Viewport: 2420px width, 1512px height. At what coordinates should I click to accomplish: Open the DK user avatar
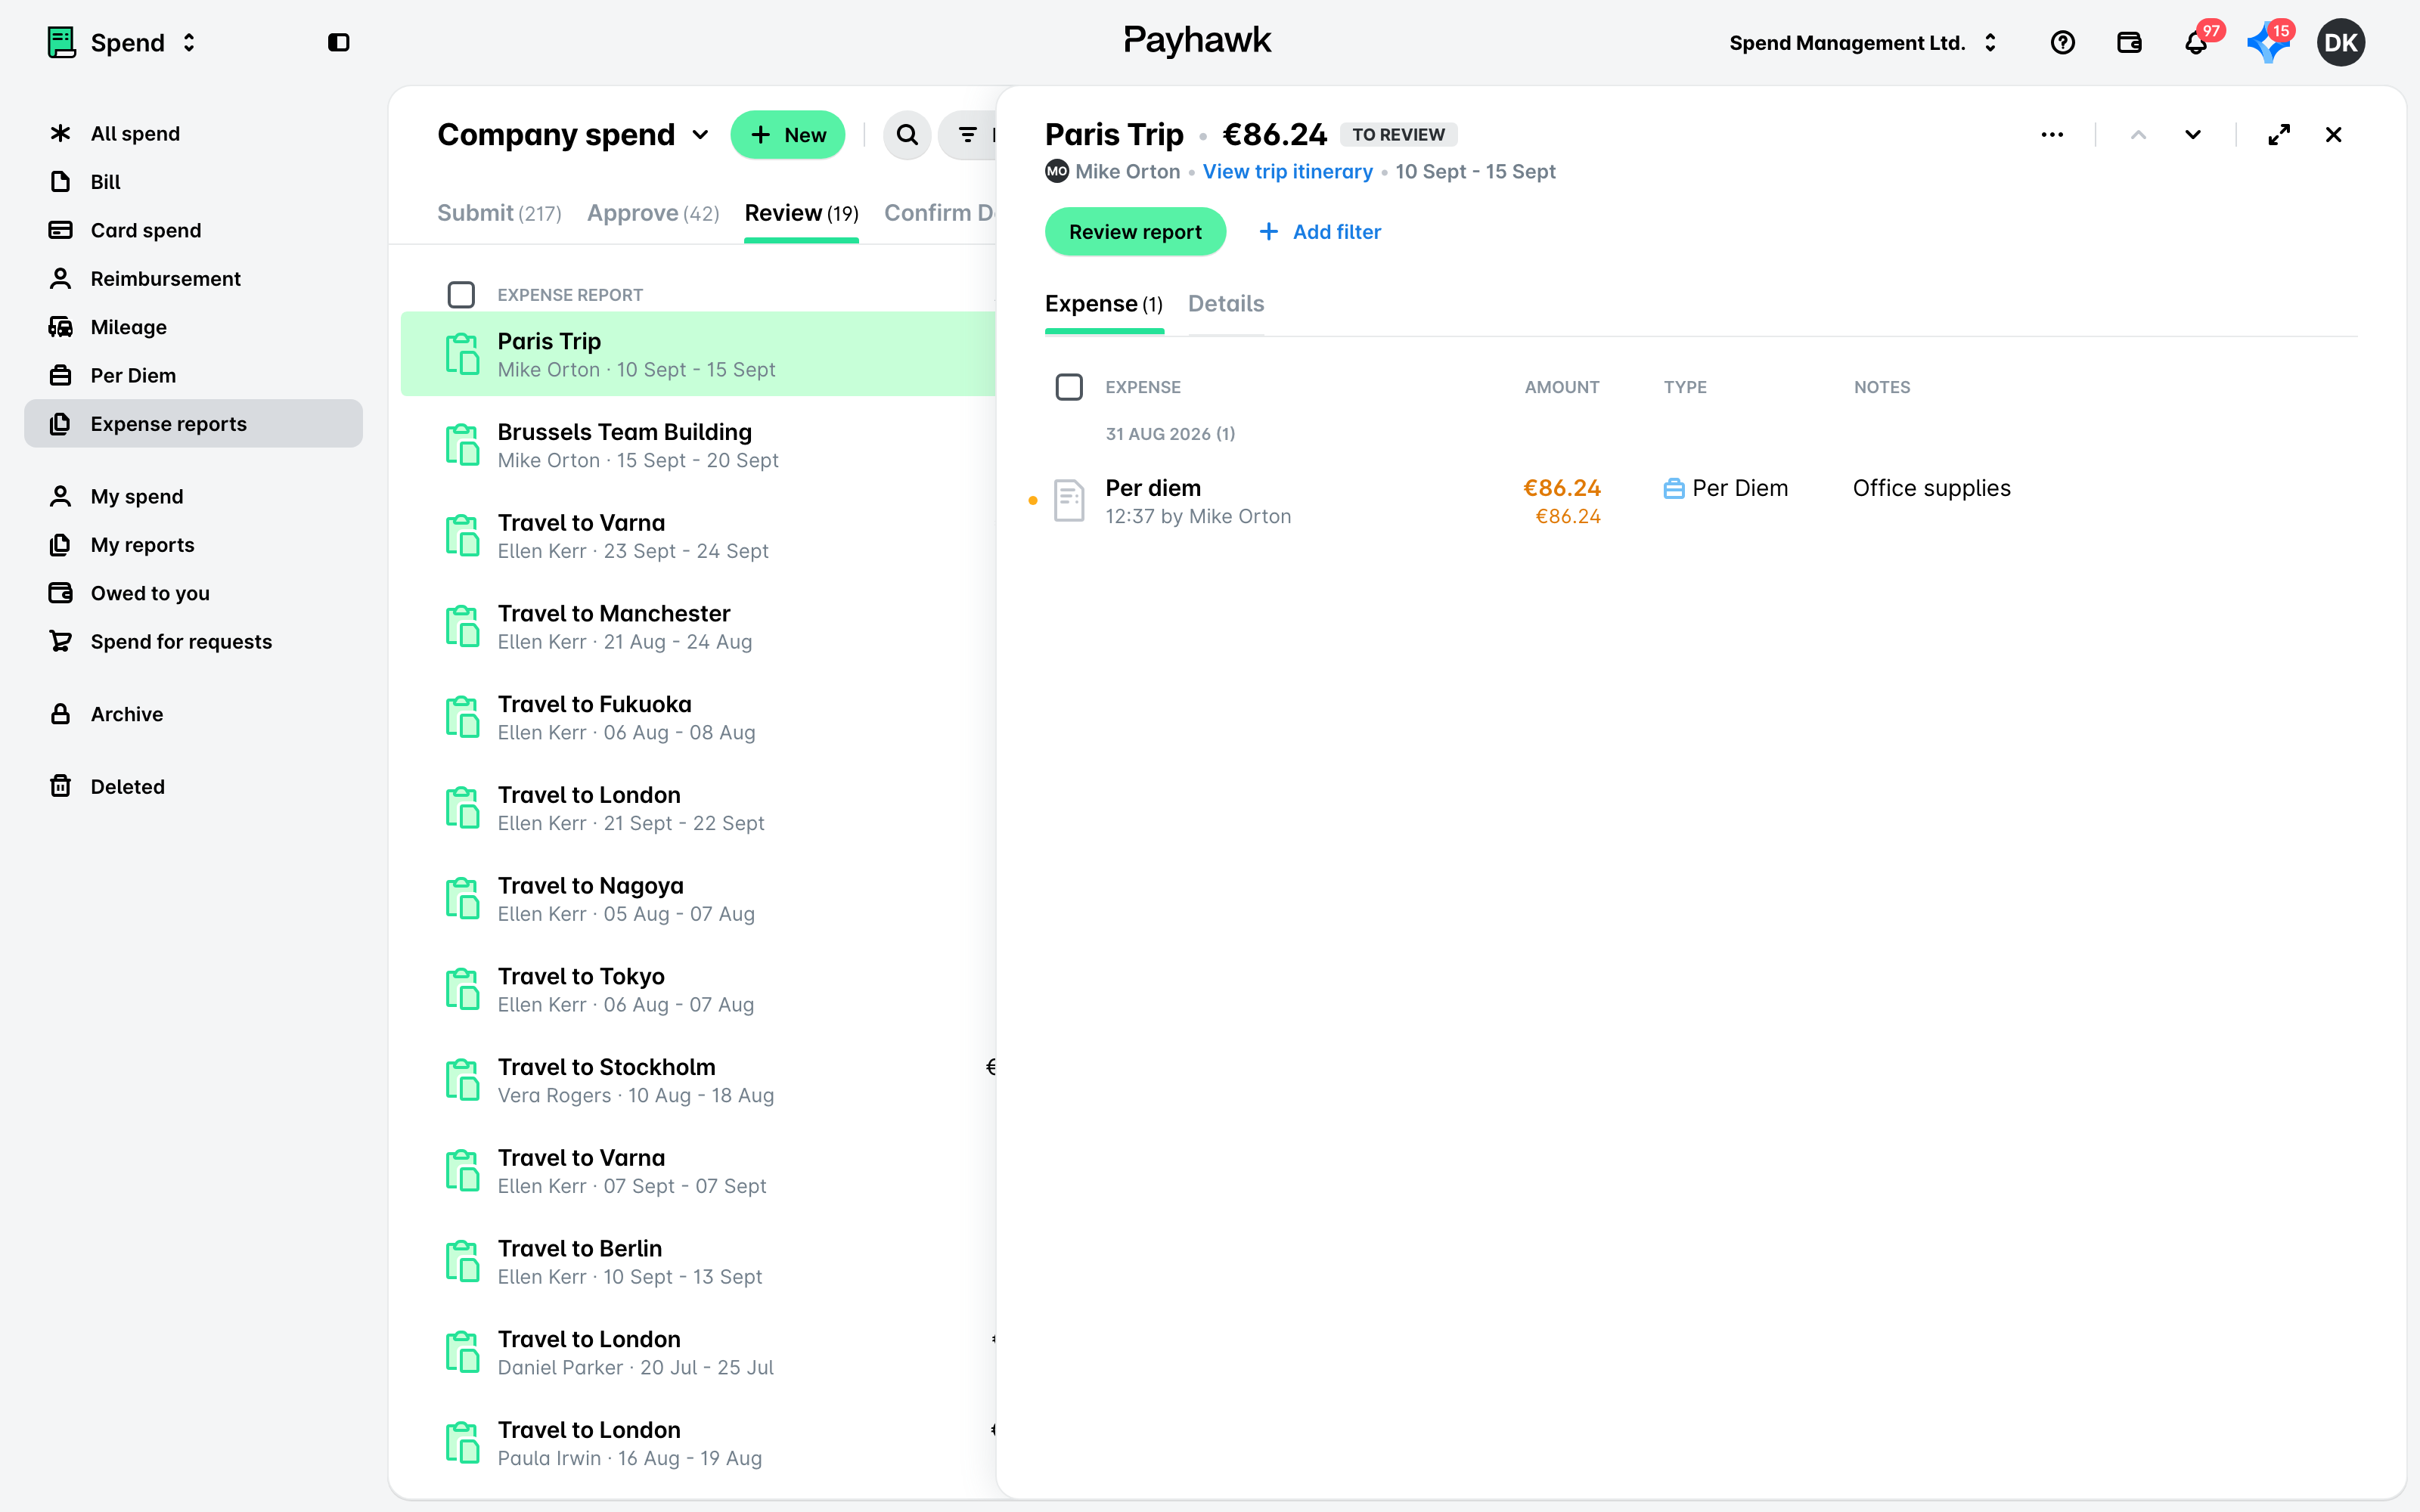pos(2340,42)
